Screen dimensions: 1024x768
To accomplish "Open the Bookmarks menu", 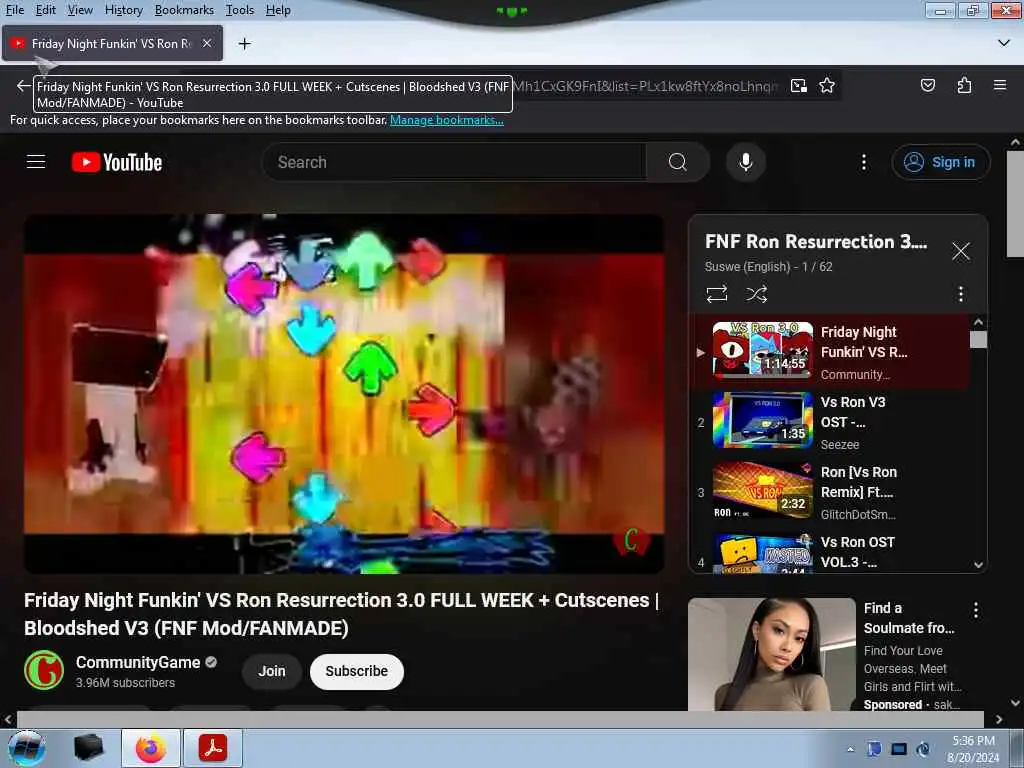I will click(x=184, y=10).
